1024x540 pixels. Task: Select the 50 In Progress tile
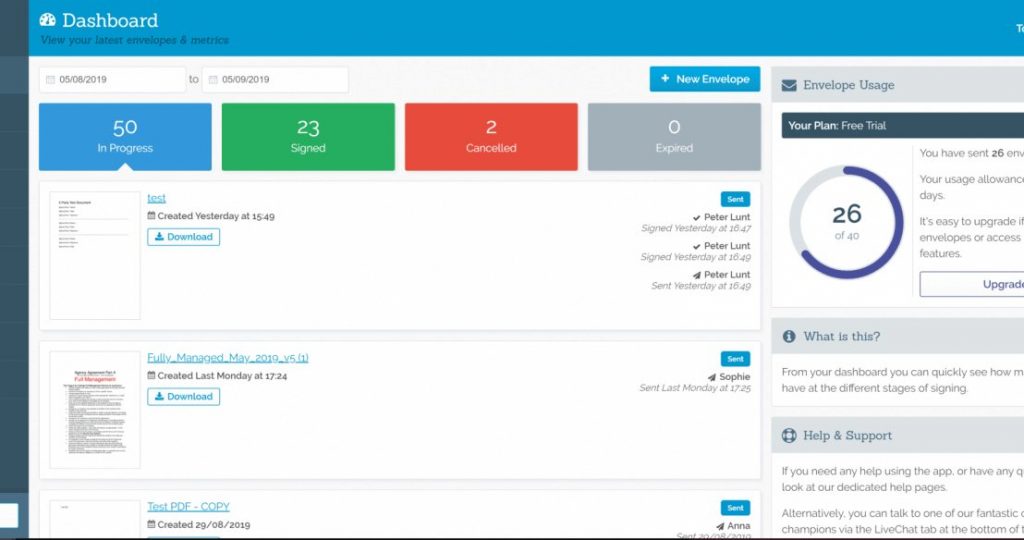pyautogui.click(x=125, y=136)
